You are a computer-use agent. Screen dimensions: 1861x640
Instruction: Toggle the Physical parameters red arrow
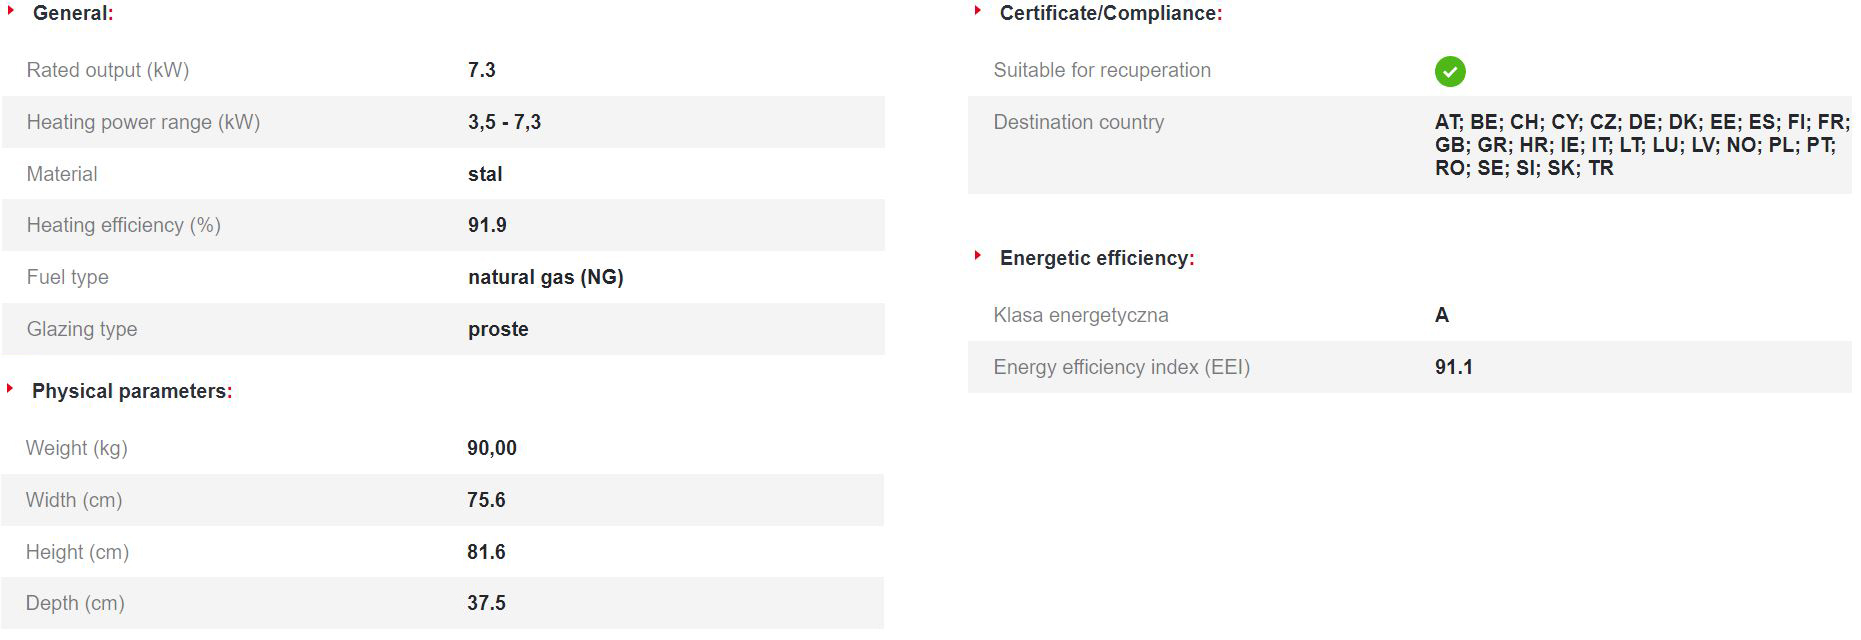[x=10, y=388]
